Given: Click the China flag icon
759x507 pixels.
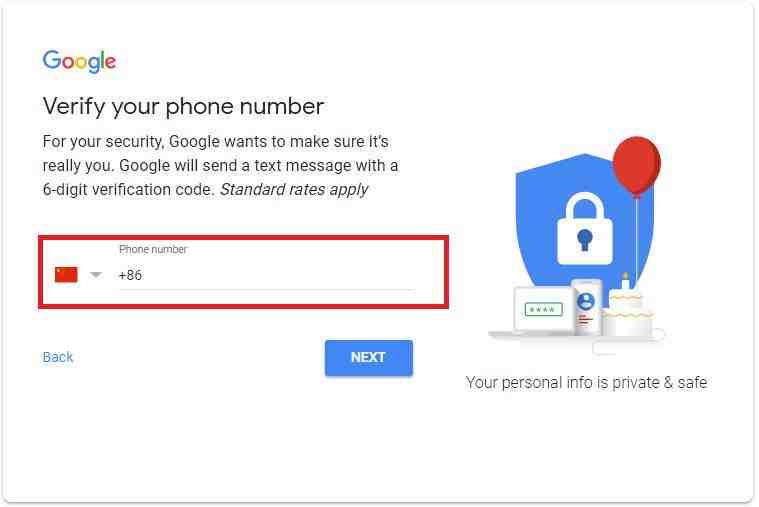Looking at the screenshot, I should [x=66, y=275].
